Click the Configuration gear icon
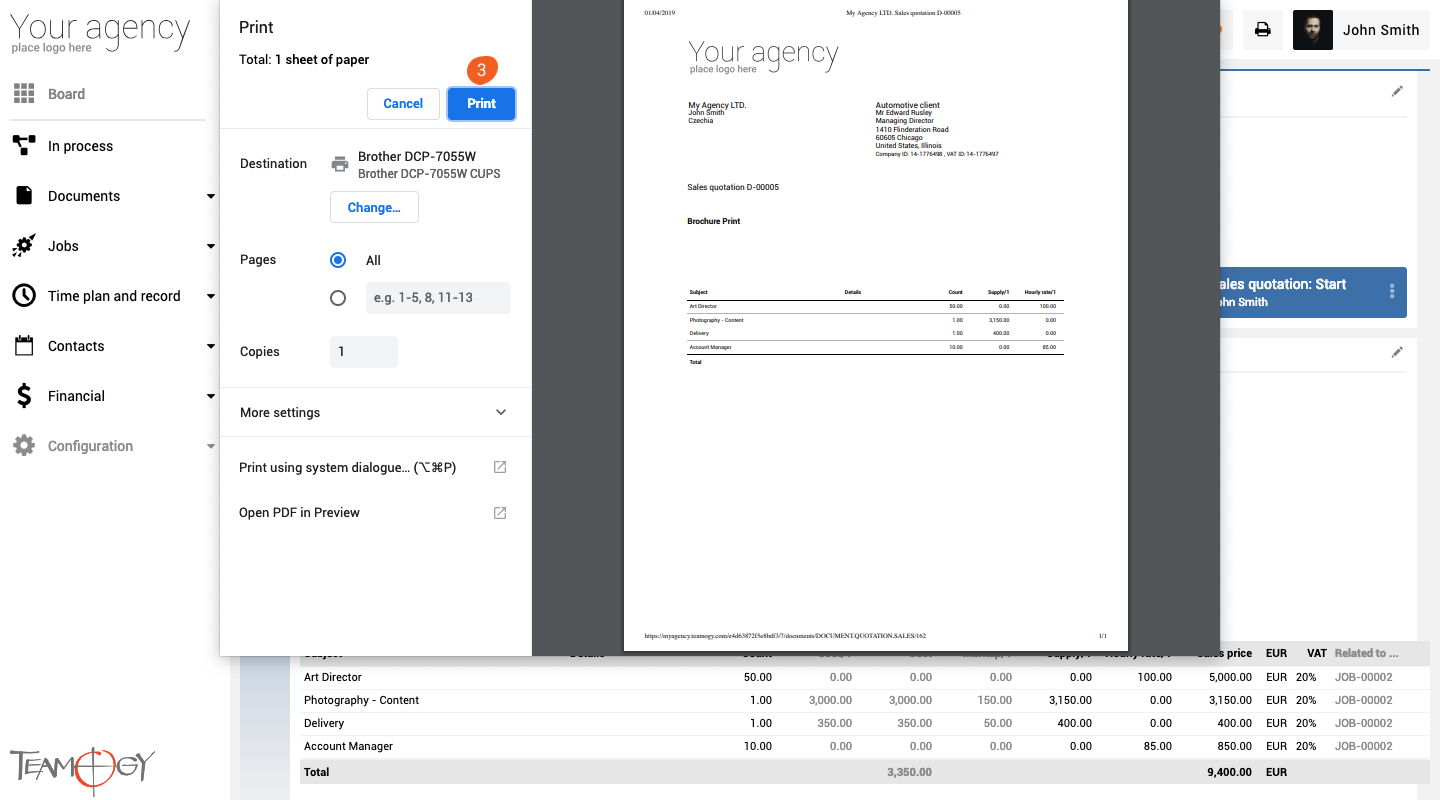 tap(24, 446)
